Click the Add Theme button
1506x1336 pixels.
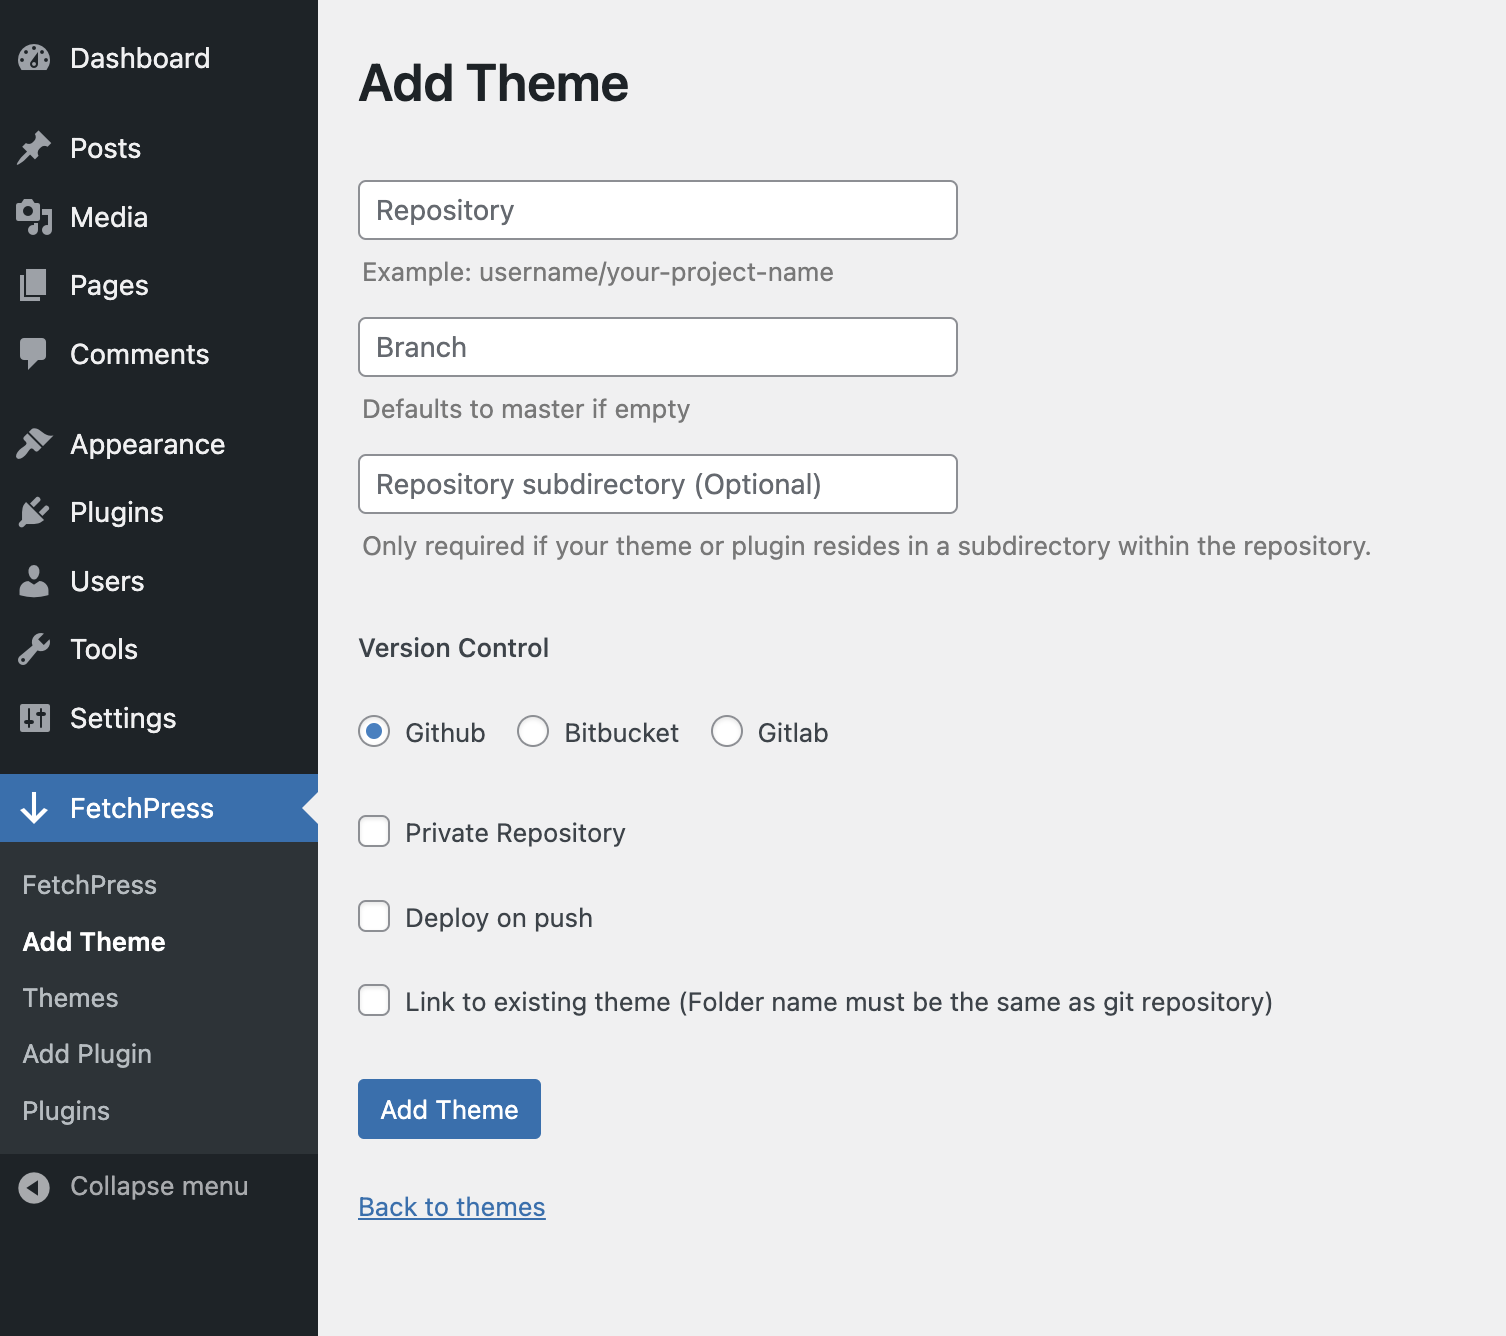[x=448, y=1109]
